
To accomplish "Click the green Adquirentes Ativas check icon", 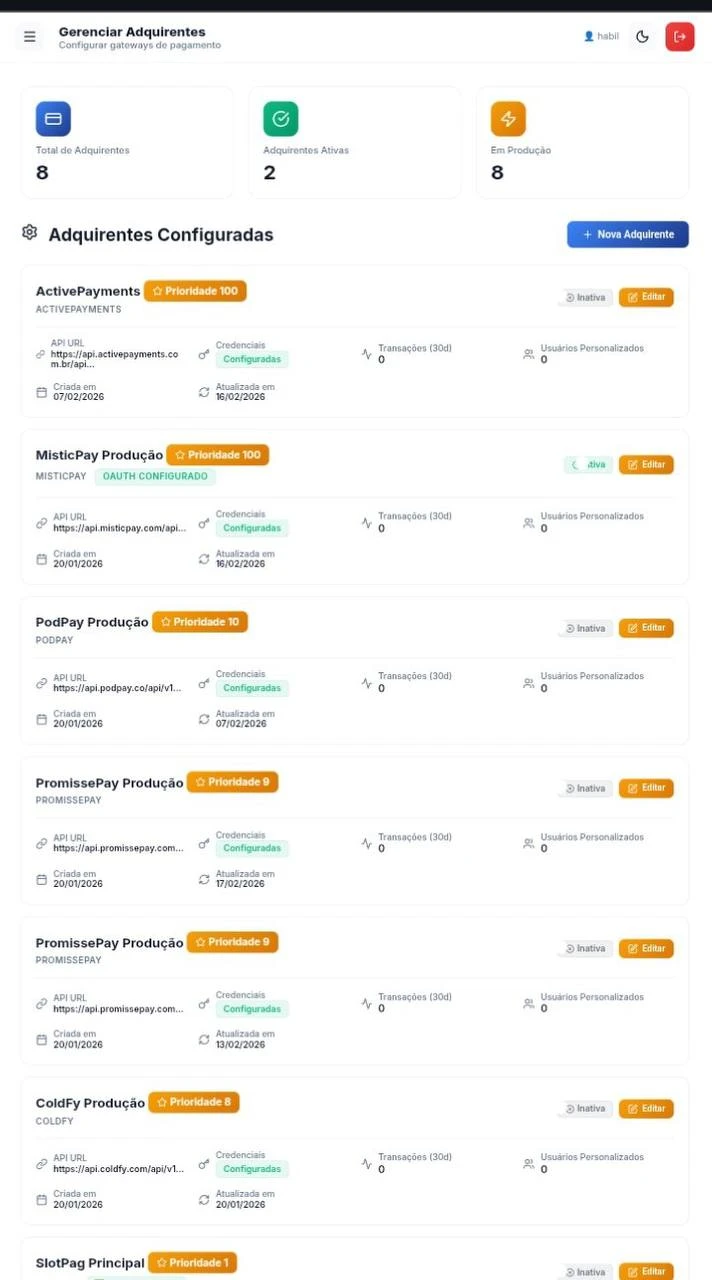I will (x=281, y=119).
